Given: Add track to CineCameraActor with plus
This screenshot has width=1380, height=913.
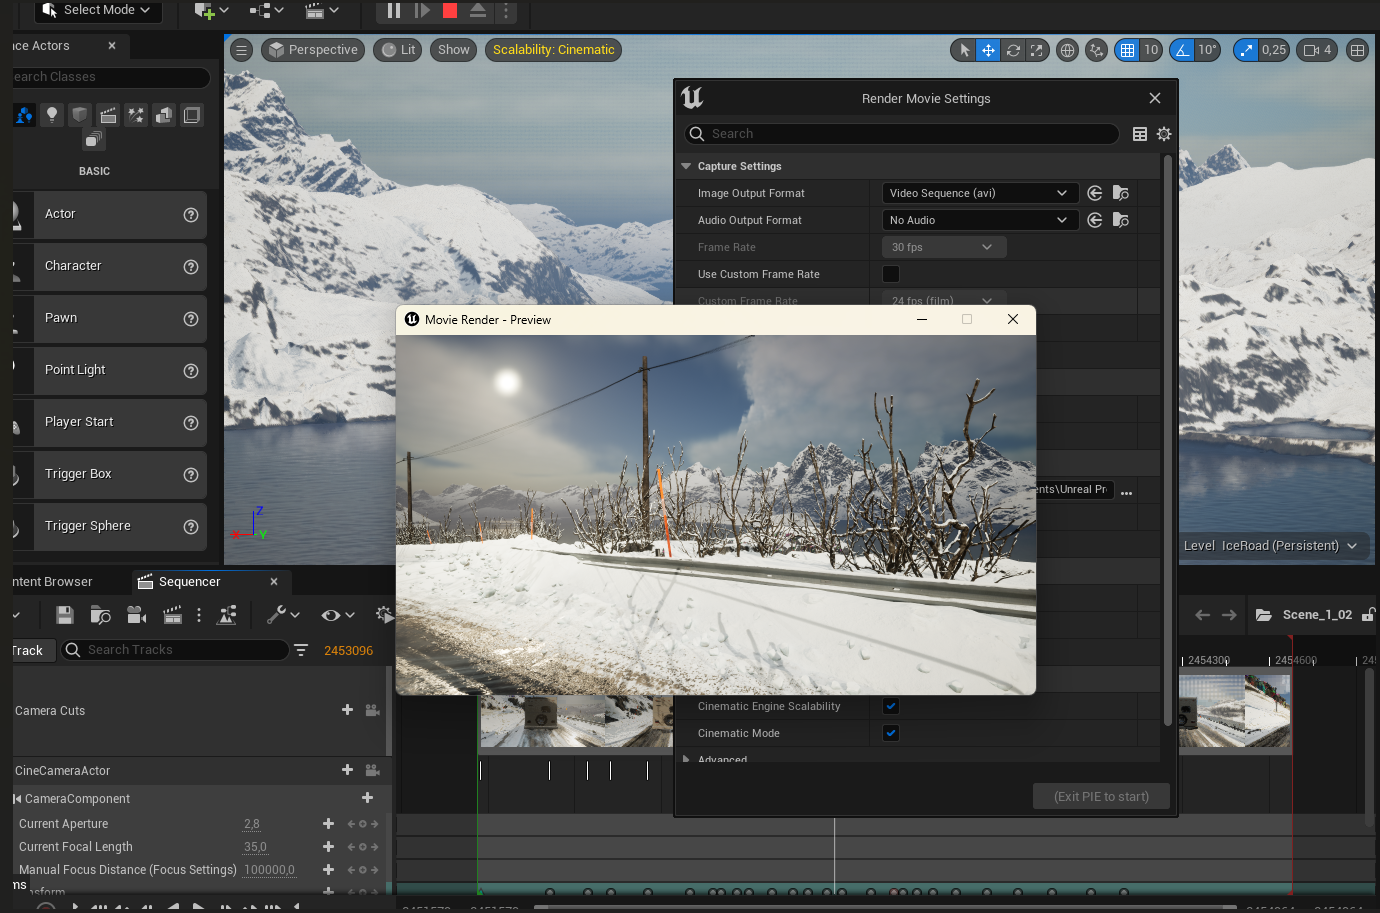Looking at the screenshot, I should click(x=347, y=770).
